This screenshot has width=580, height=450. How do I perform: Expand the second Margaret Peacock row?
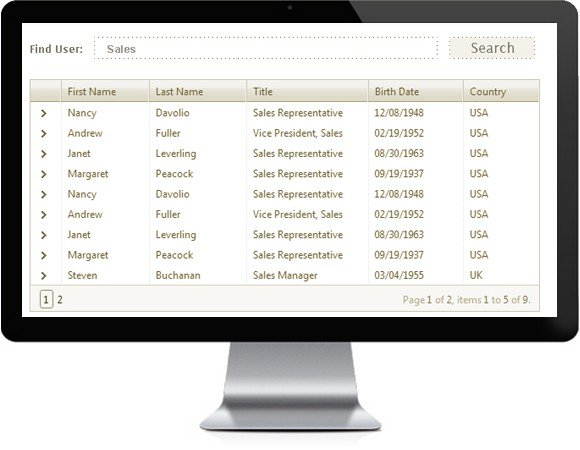click(x=44, y=256)
